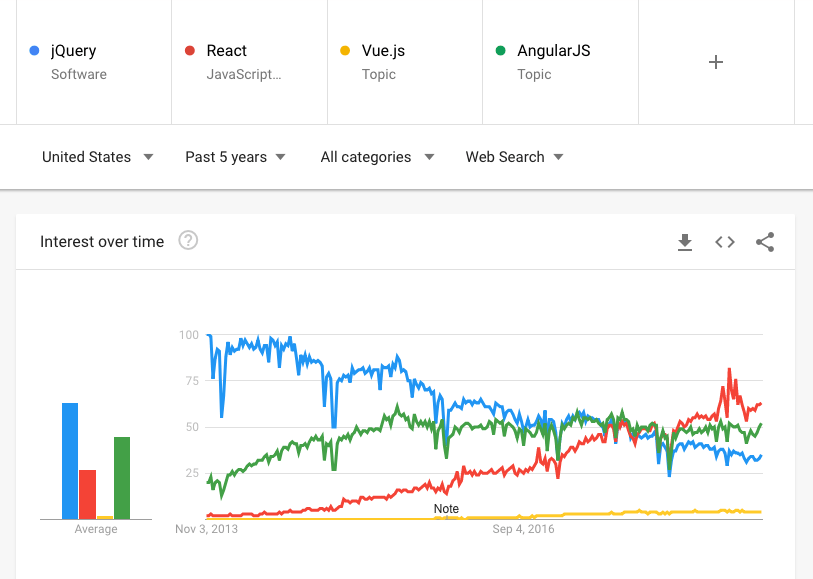This screenshot has height=579, width=813.
Task: Click the Interest over time panel title
Action: click(x=102, y=241)
